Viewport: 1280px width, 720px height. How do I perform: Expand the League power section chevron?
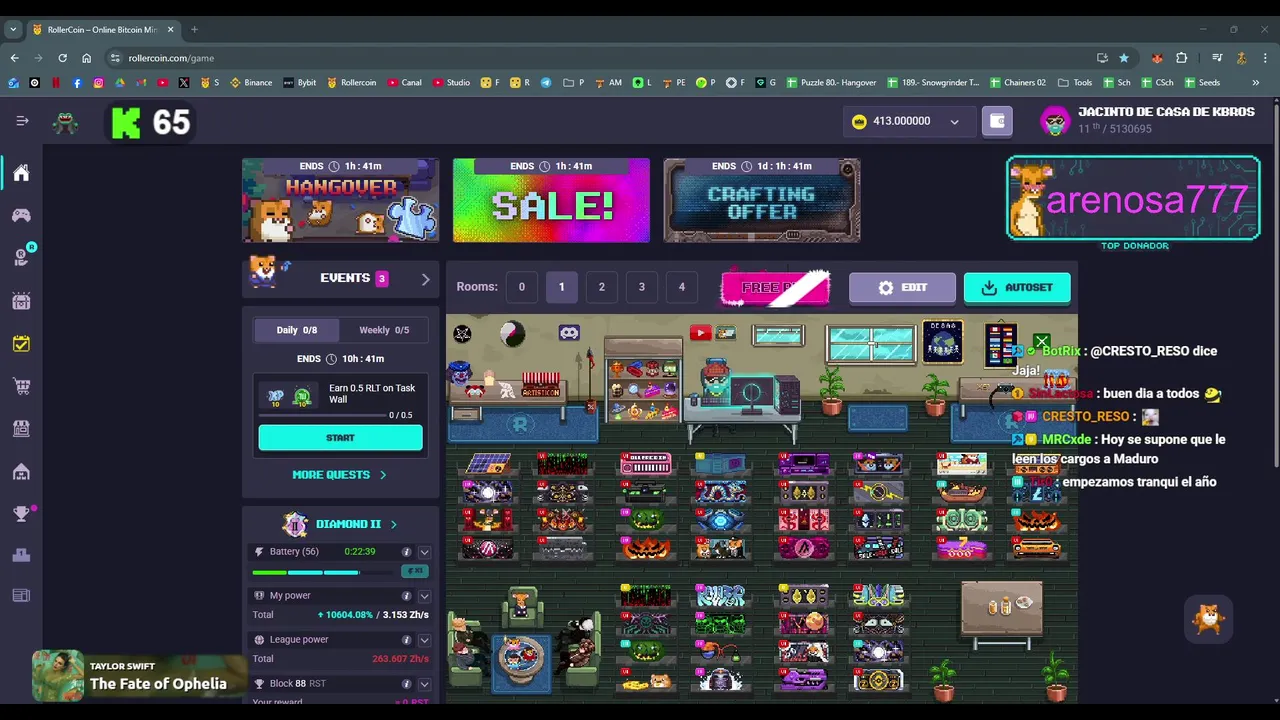pyautogui.click(x=424, y=640)
